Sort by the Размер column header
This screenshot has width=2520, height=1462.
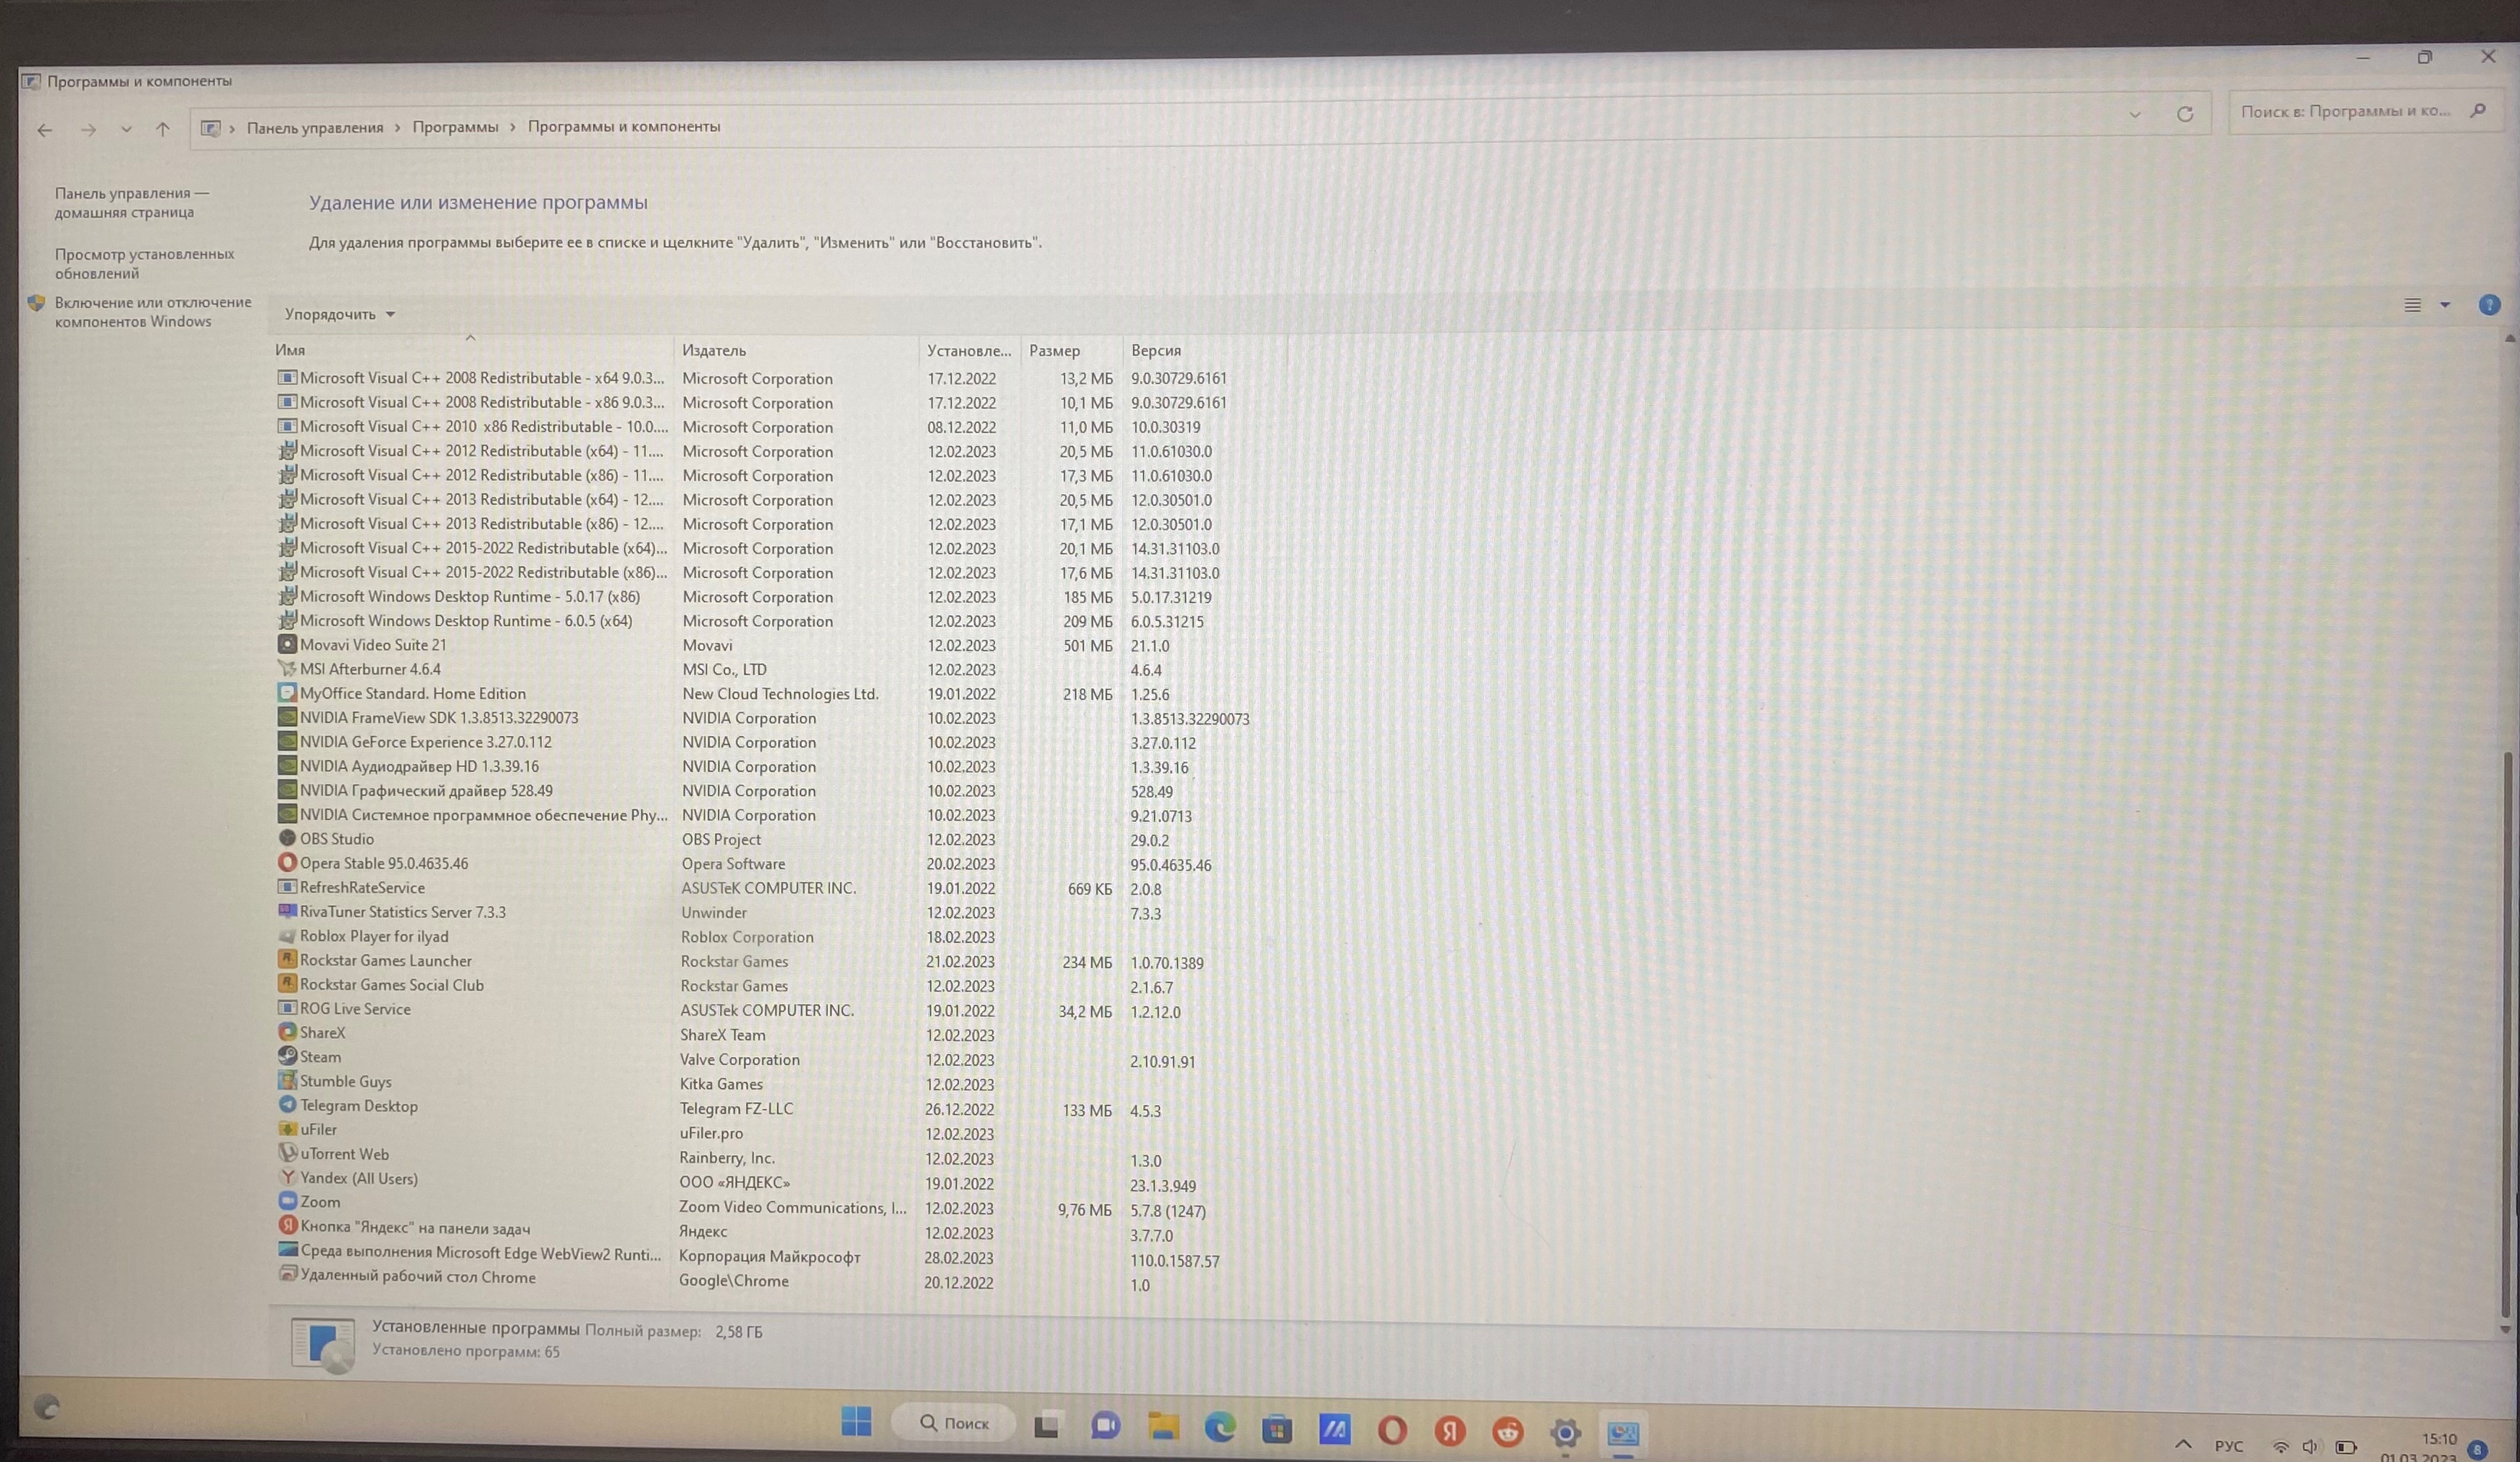[1054, 350]
